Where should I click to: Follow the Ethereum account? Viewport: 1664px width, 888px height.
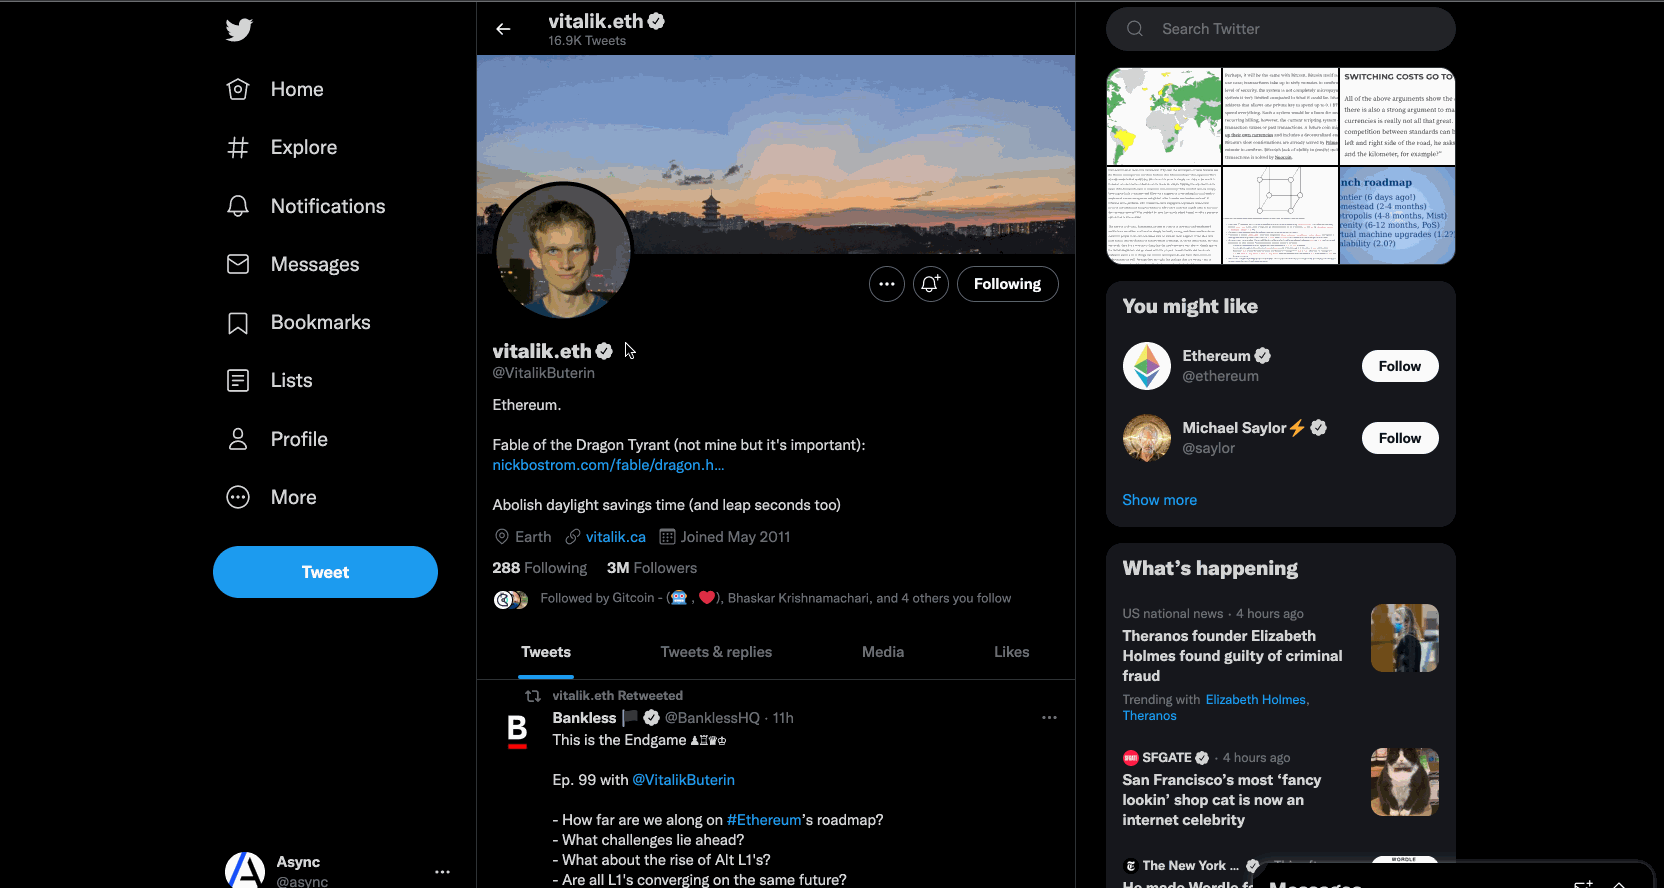point(1400,366)
